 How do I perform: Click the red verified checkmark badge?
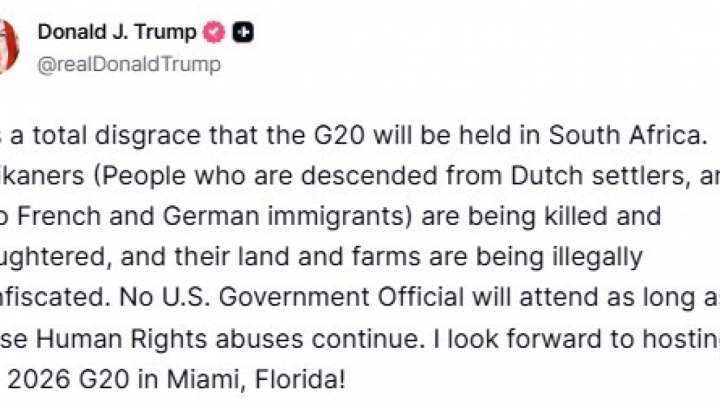point(214,33)
